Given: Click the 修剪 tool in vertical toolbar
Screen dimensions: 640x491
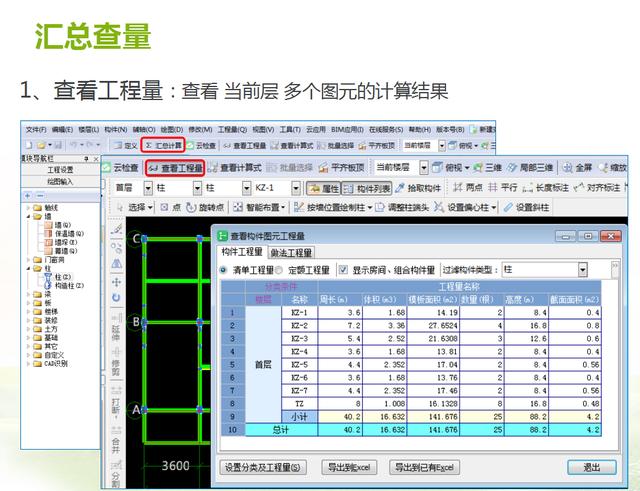Looking at the screenshot, I should [116, 362].
